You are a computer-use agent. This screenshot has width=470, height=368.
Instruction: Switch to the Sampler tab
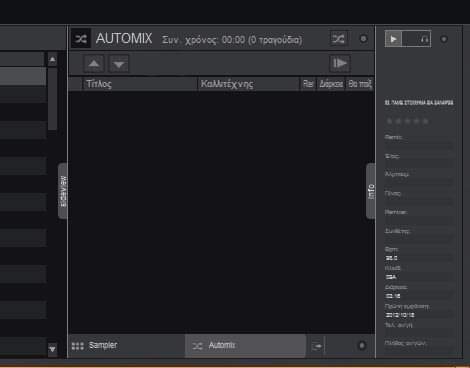coord(127,346)
